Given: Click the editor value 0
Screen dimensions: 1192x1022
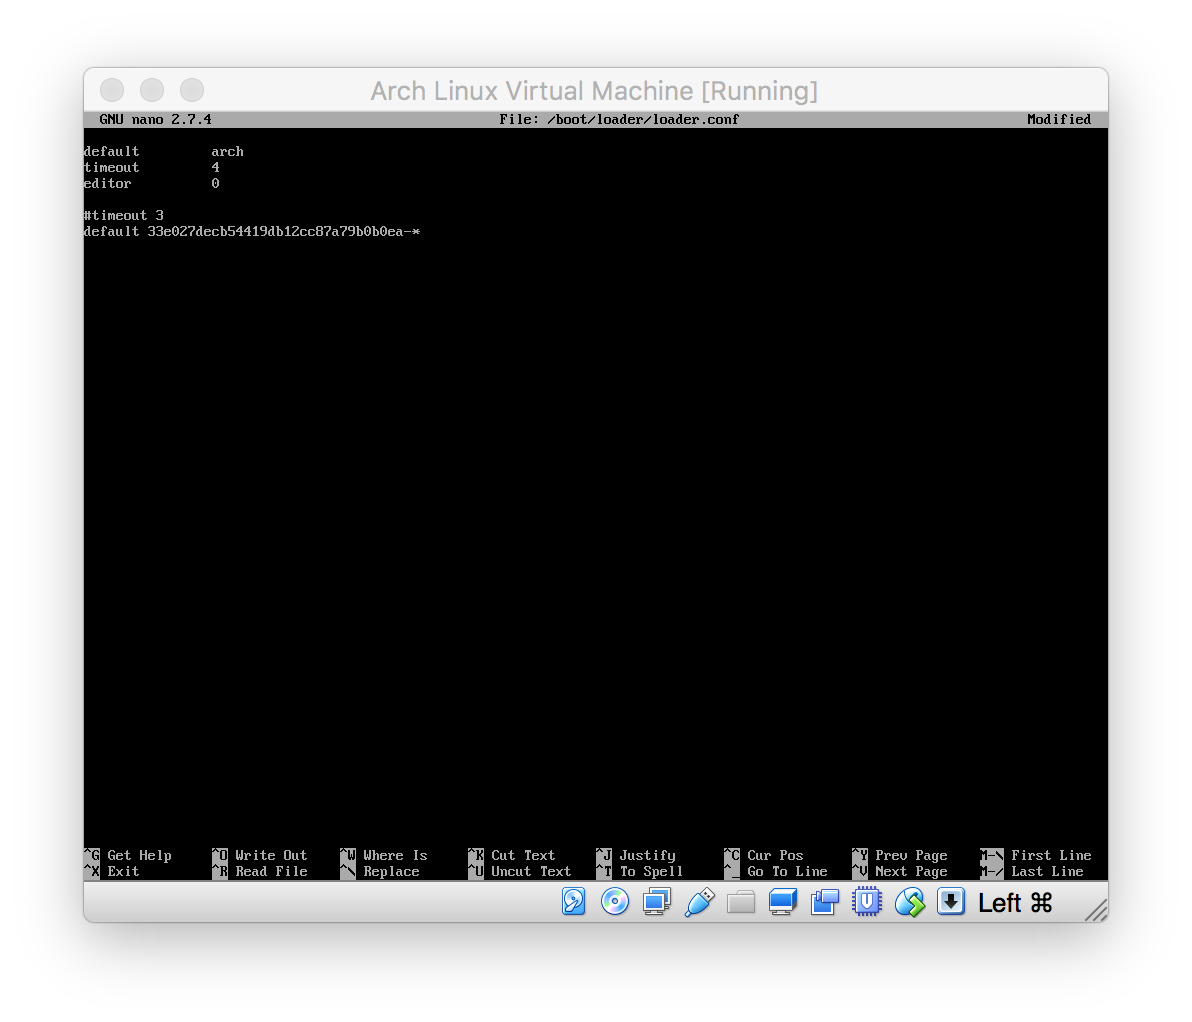Looking at the screenshot, I should tap(215, 183).
